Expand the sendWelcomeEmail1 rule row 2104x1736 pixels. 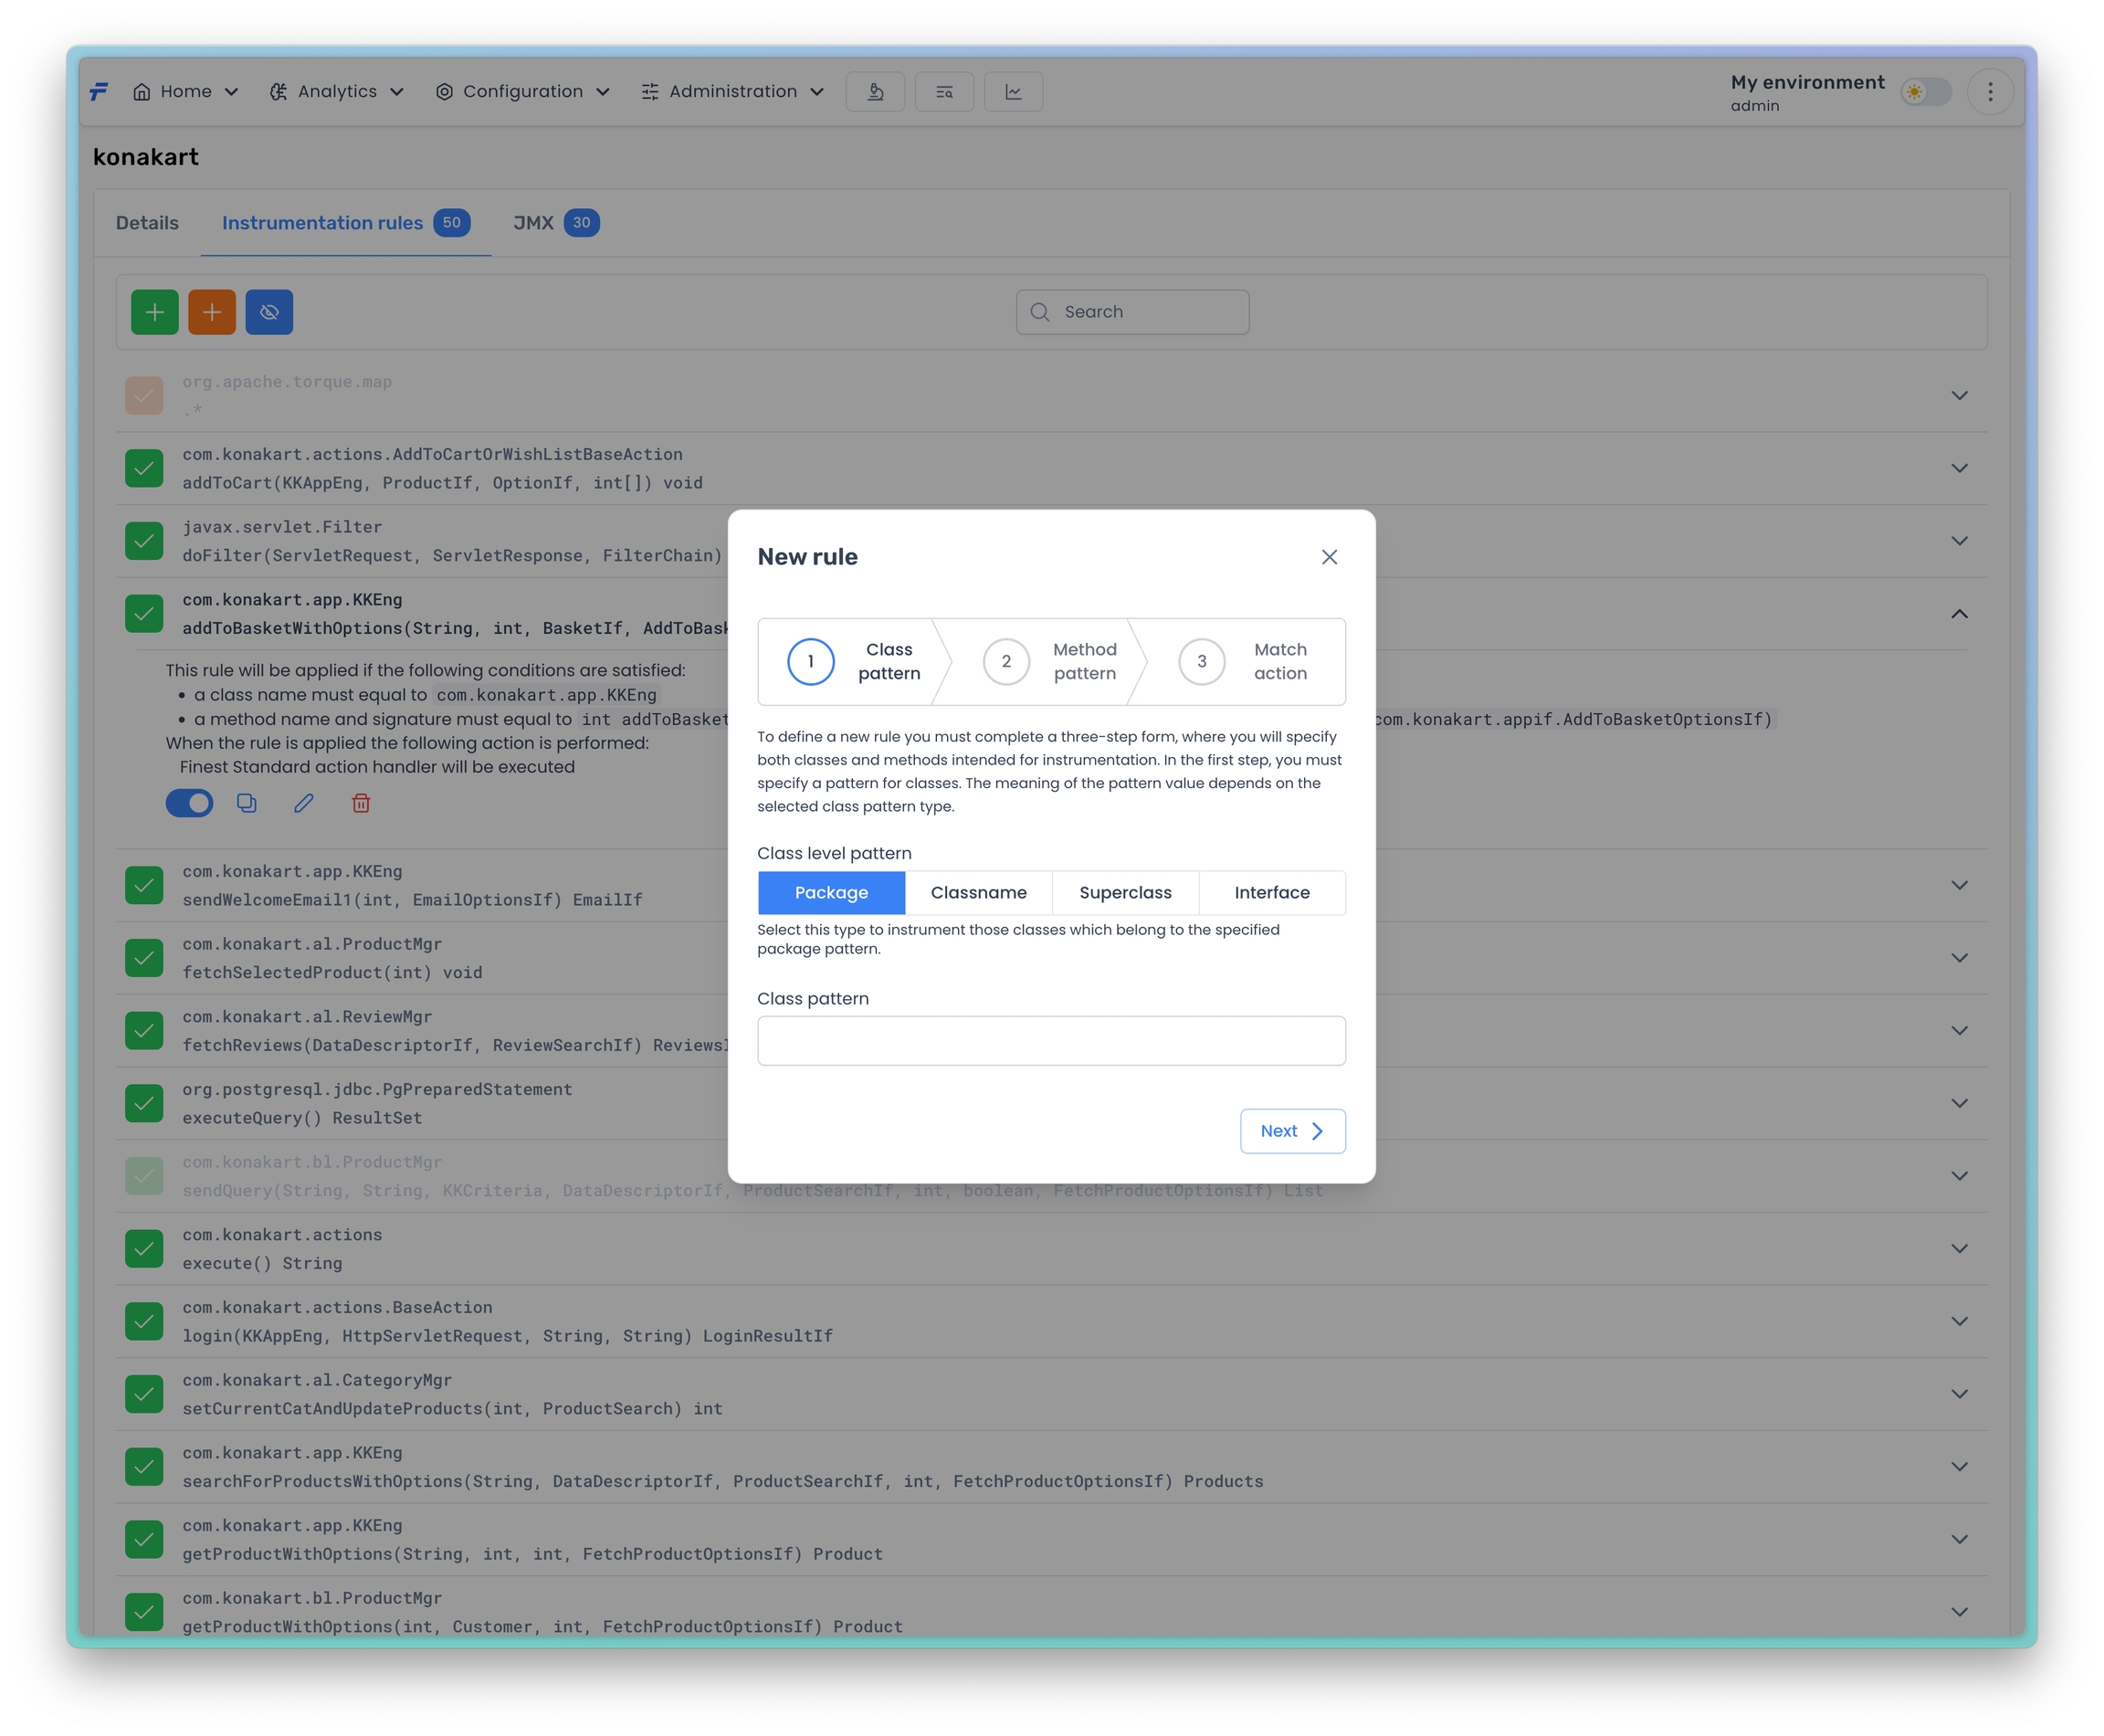point(1959,885)
